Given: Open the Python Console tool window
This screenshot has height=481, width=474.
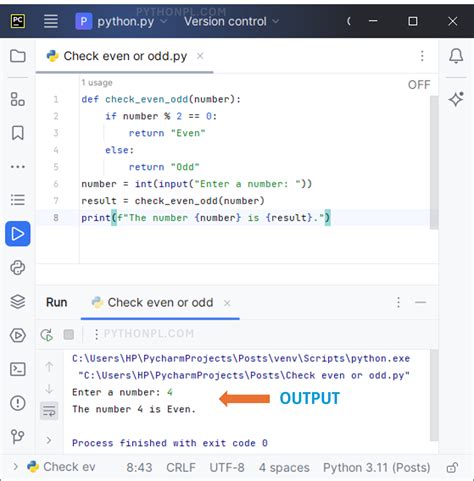Looking at the screenshot, I should tap(18, 268).
